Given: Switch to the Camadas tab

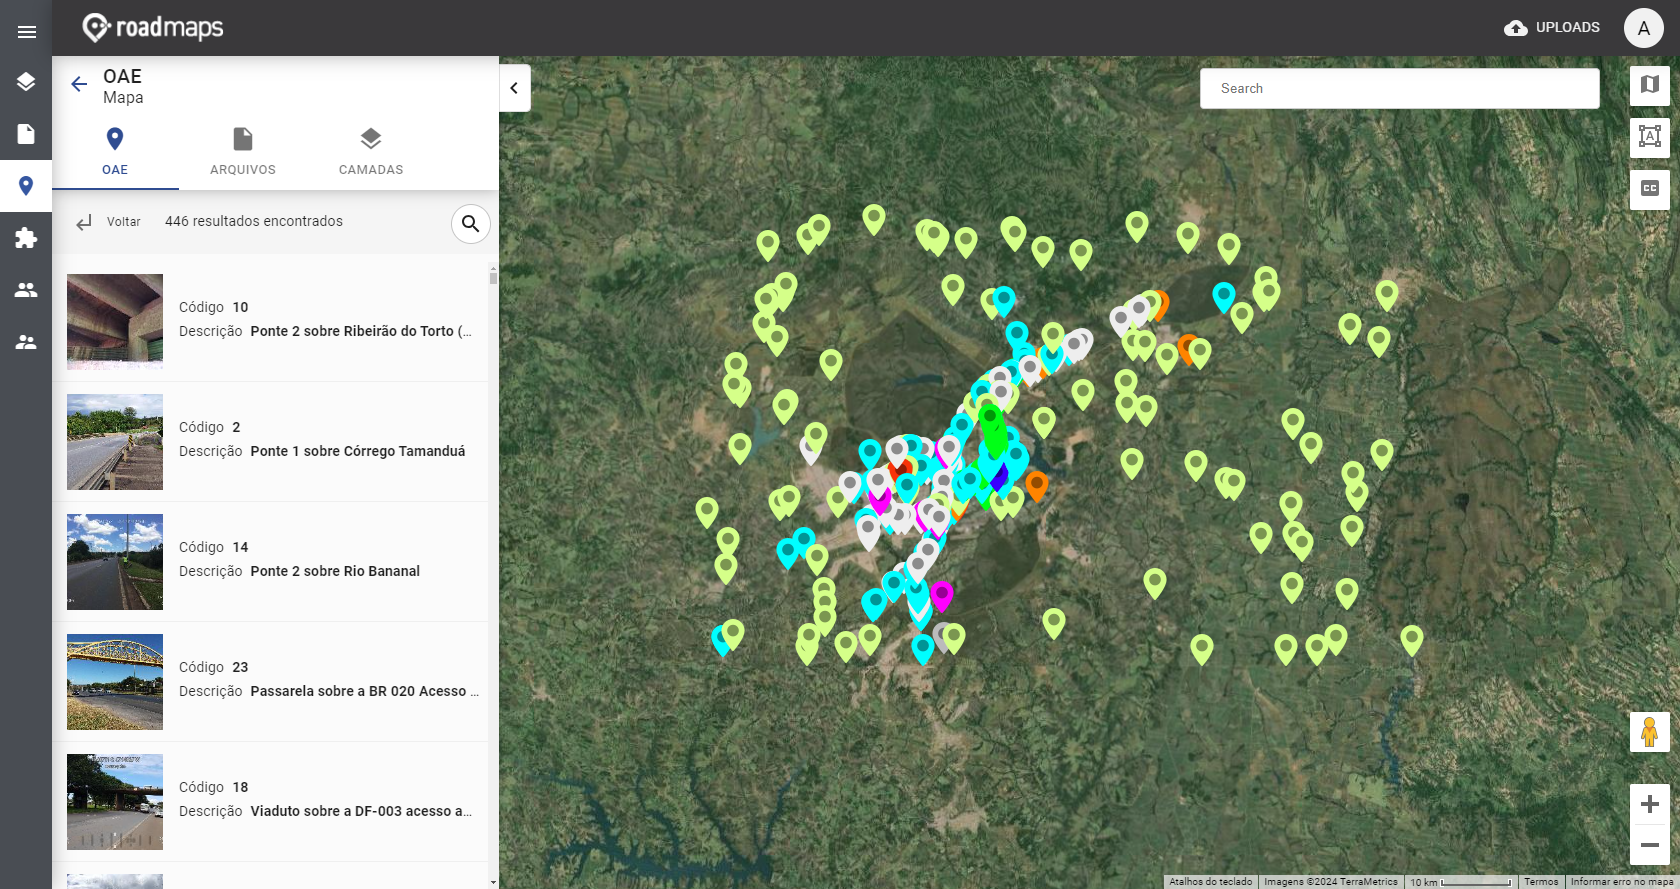Looking at the screenshot, I should pyautogui.click(x=371, y=152).
